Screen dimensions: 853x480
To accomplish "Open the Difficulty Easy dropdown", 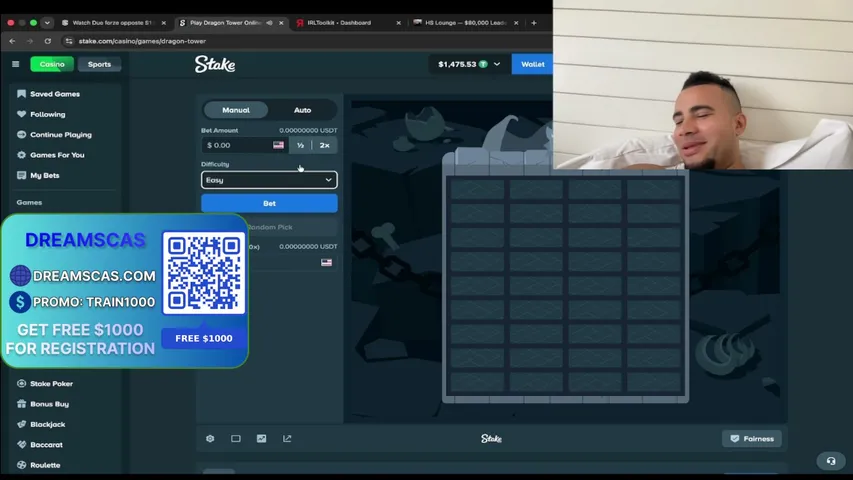I will 269,180.
